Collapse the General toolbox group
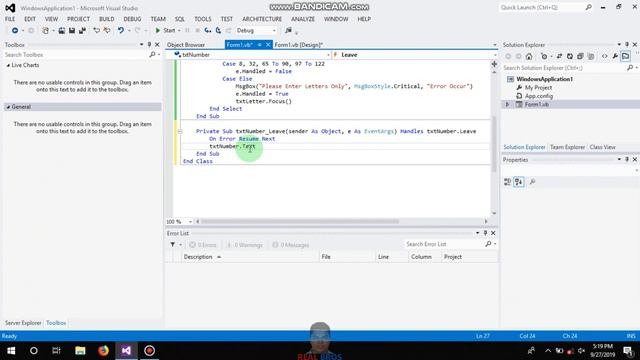 [x=8, y=107]
